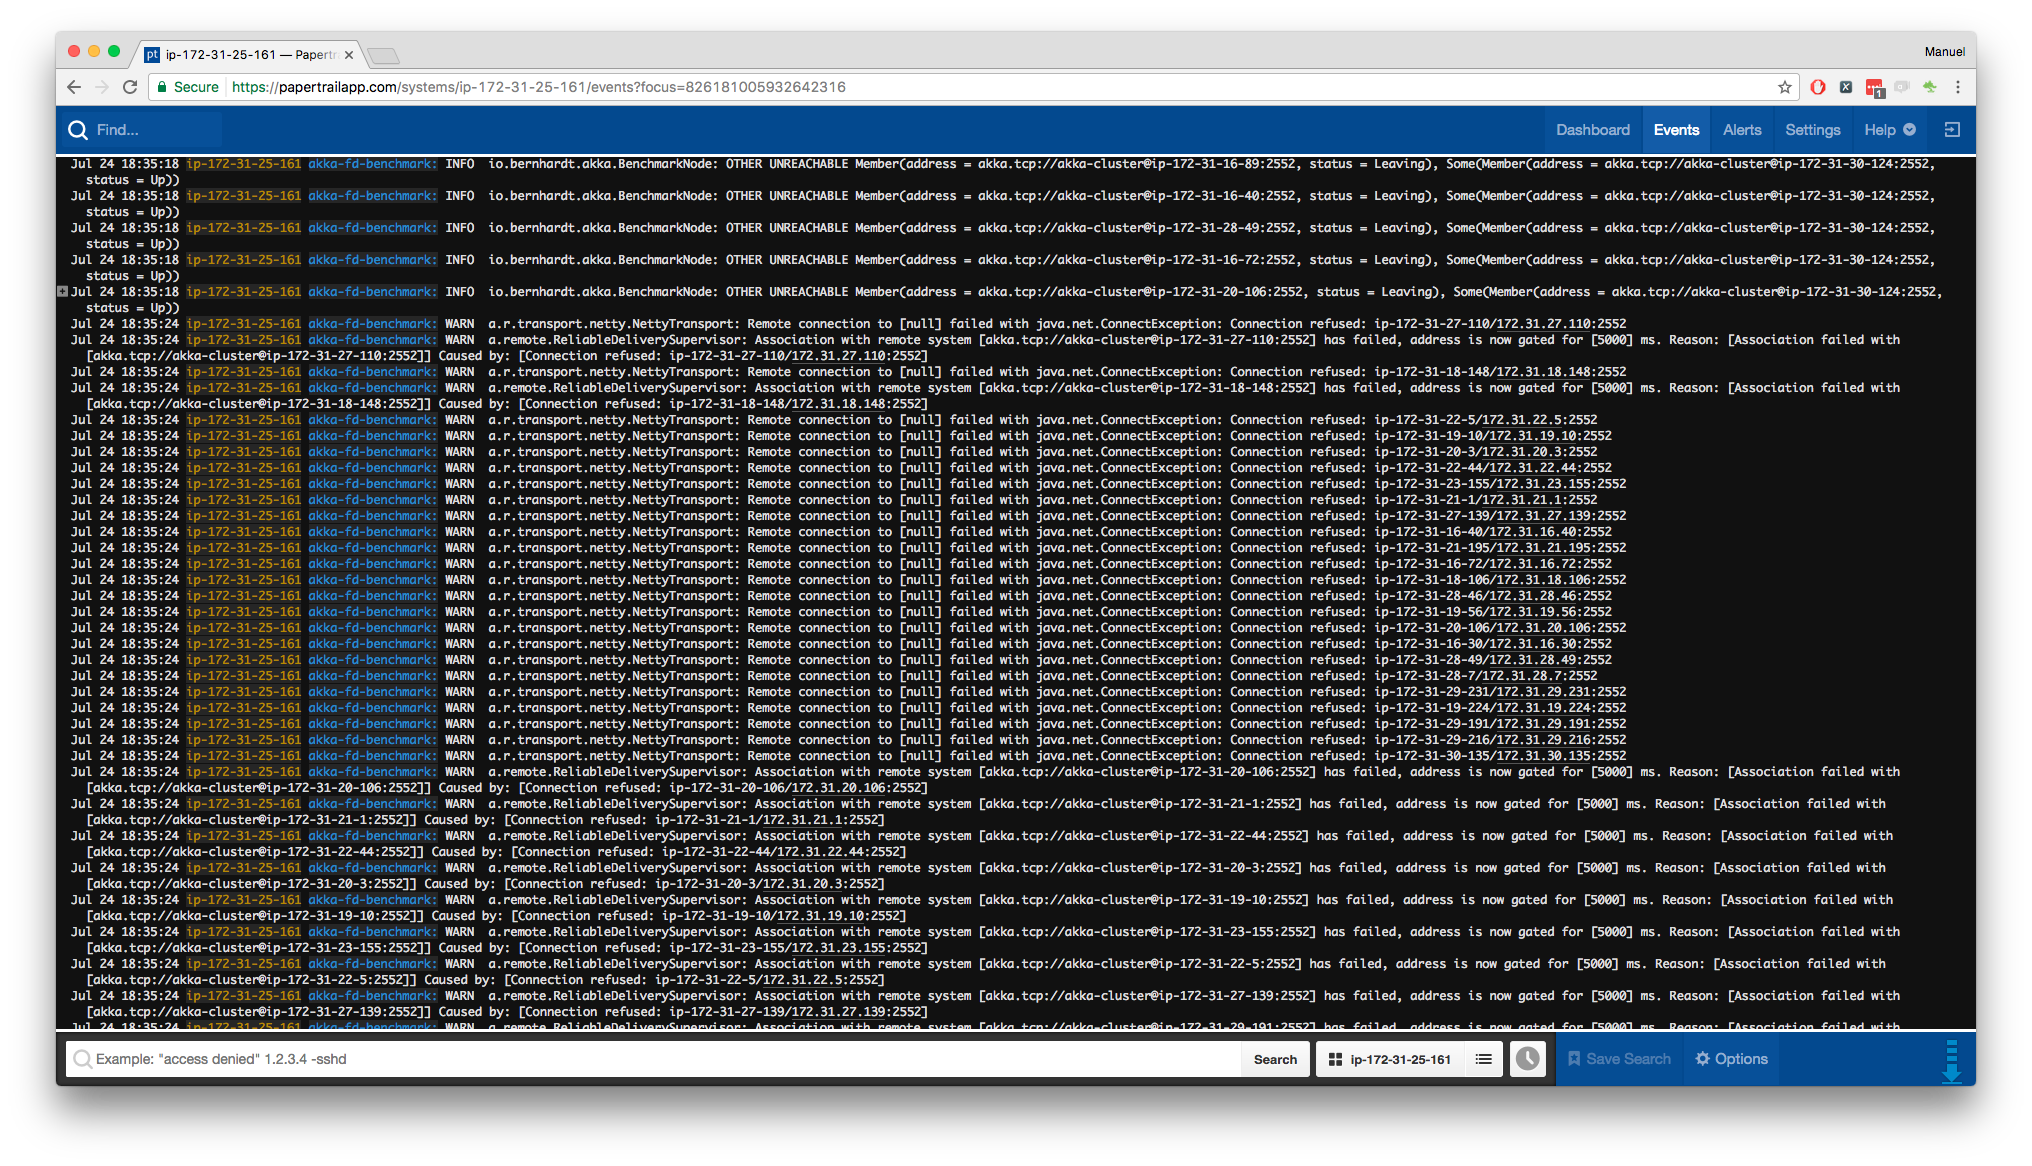Open the seek-to-time clock button
The height and width of the screenshot is (1166, 2032).
point(1527,1059)
